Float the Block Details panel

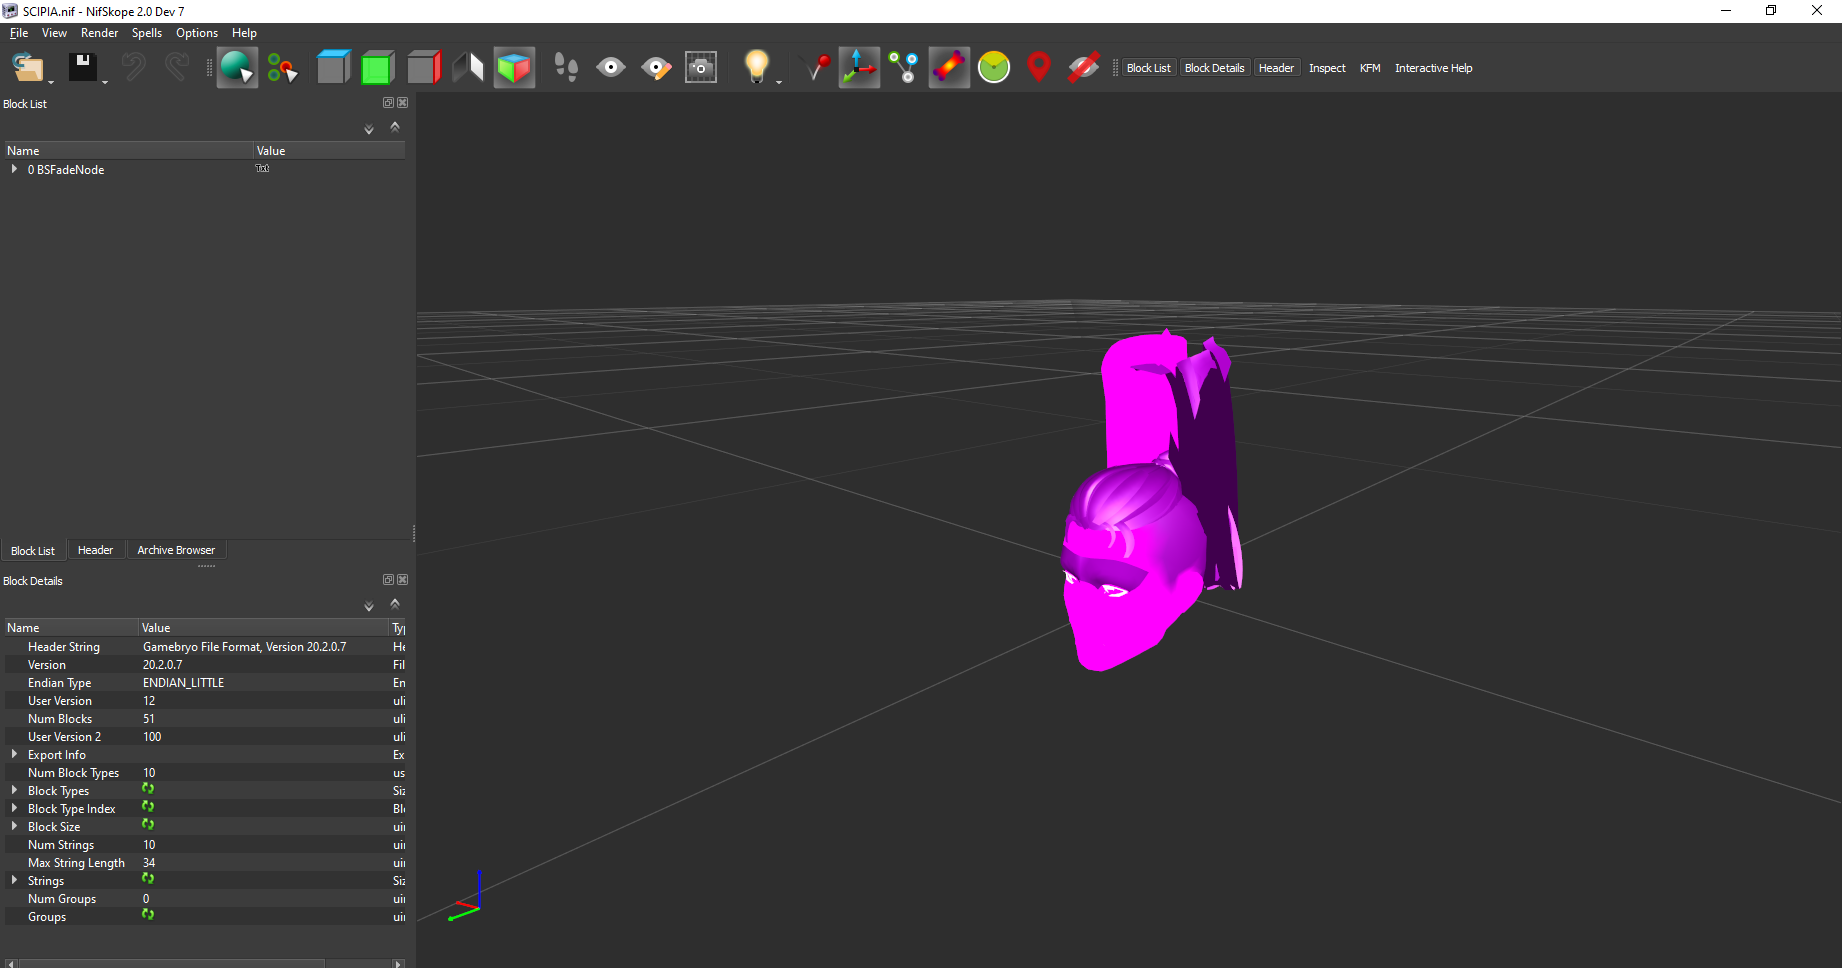coord(388,580)
